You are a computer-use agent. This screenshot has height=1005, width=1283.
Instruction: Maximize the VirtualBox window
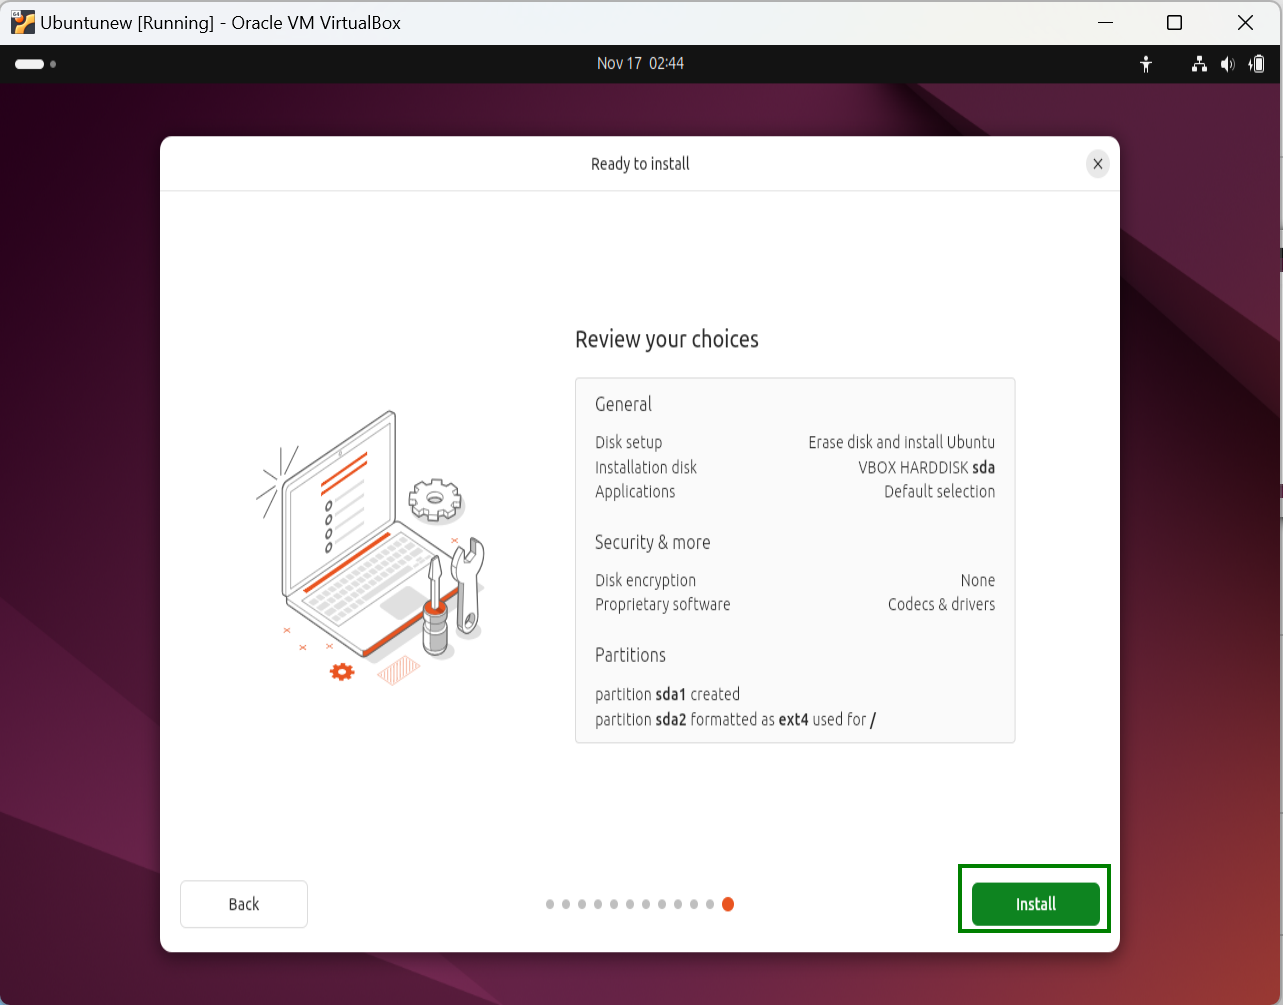tap(1175, 22)
